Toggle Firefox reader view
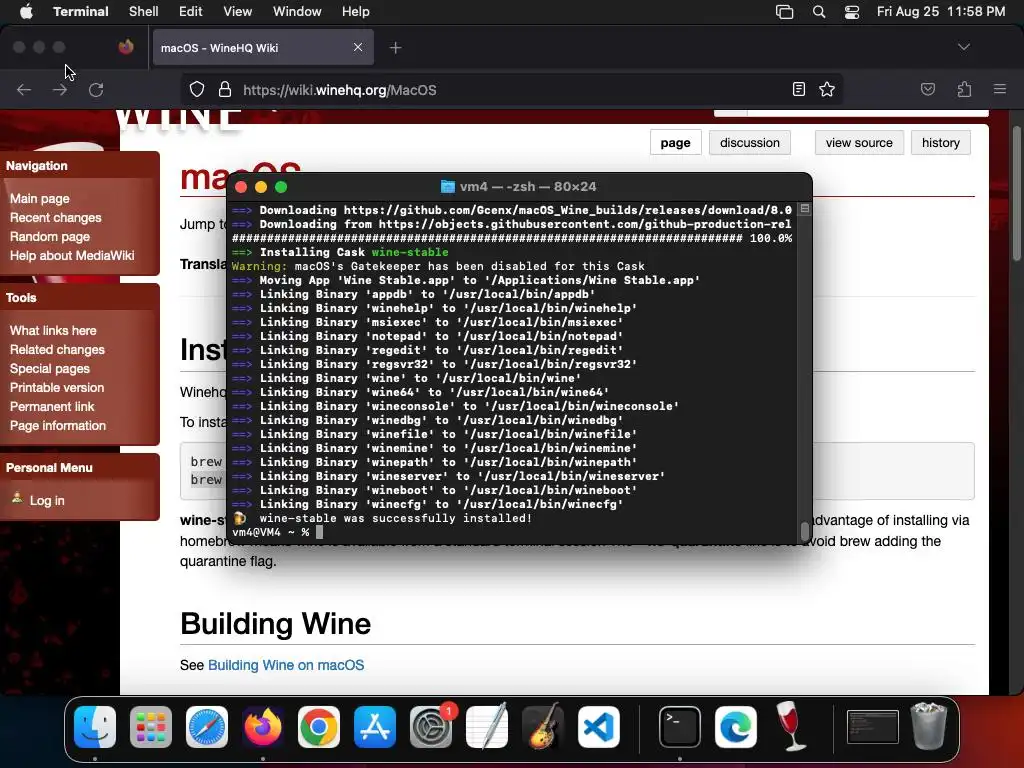The image size is (1024, 768). [x=799, y=89]
